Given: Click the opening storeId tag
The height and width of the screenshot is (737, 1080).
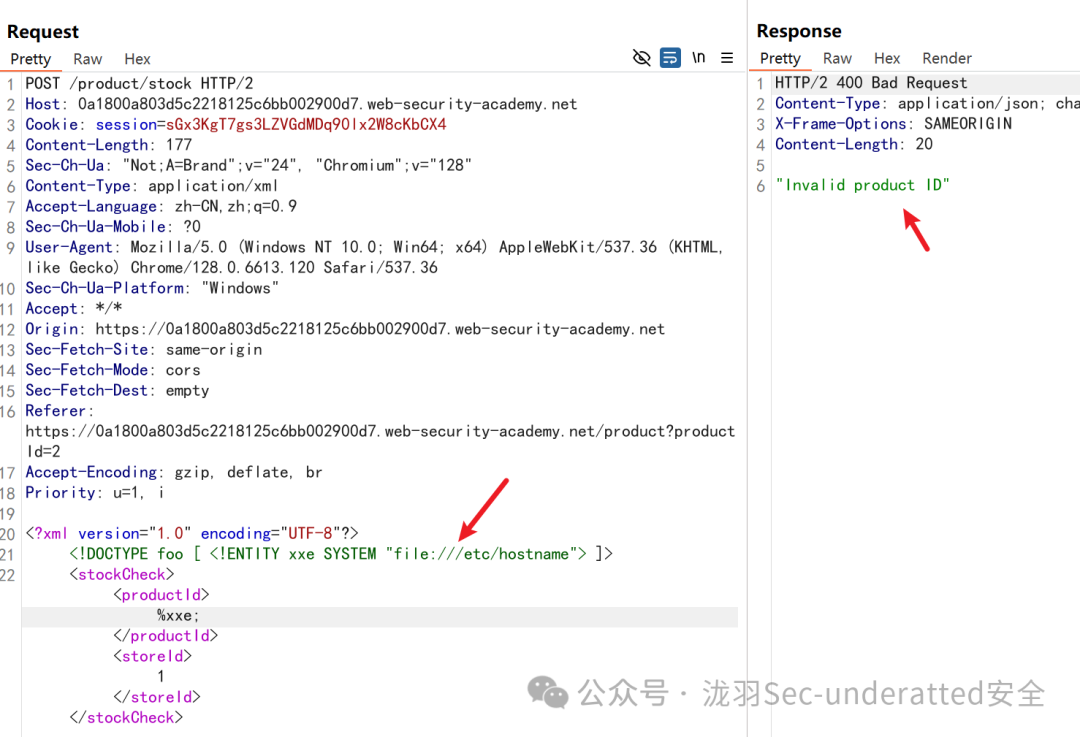Looking at the screenshot, I should click(x=152, y=656).
